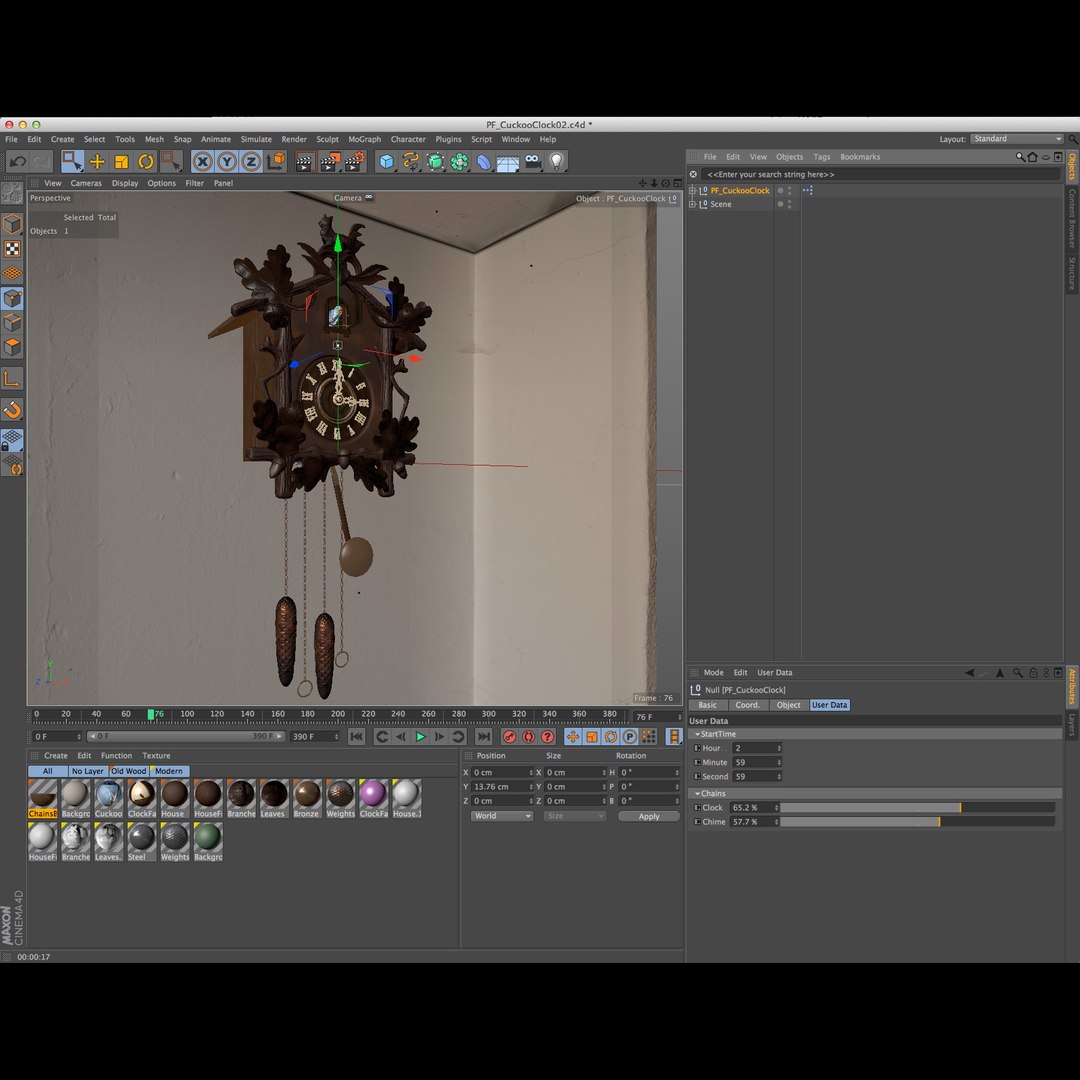The image size is (1080, 1080).
Task: Toggle the X axis lock
Action: (202, 162)
